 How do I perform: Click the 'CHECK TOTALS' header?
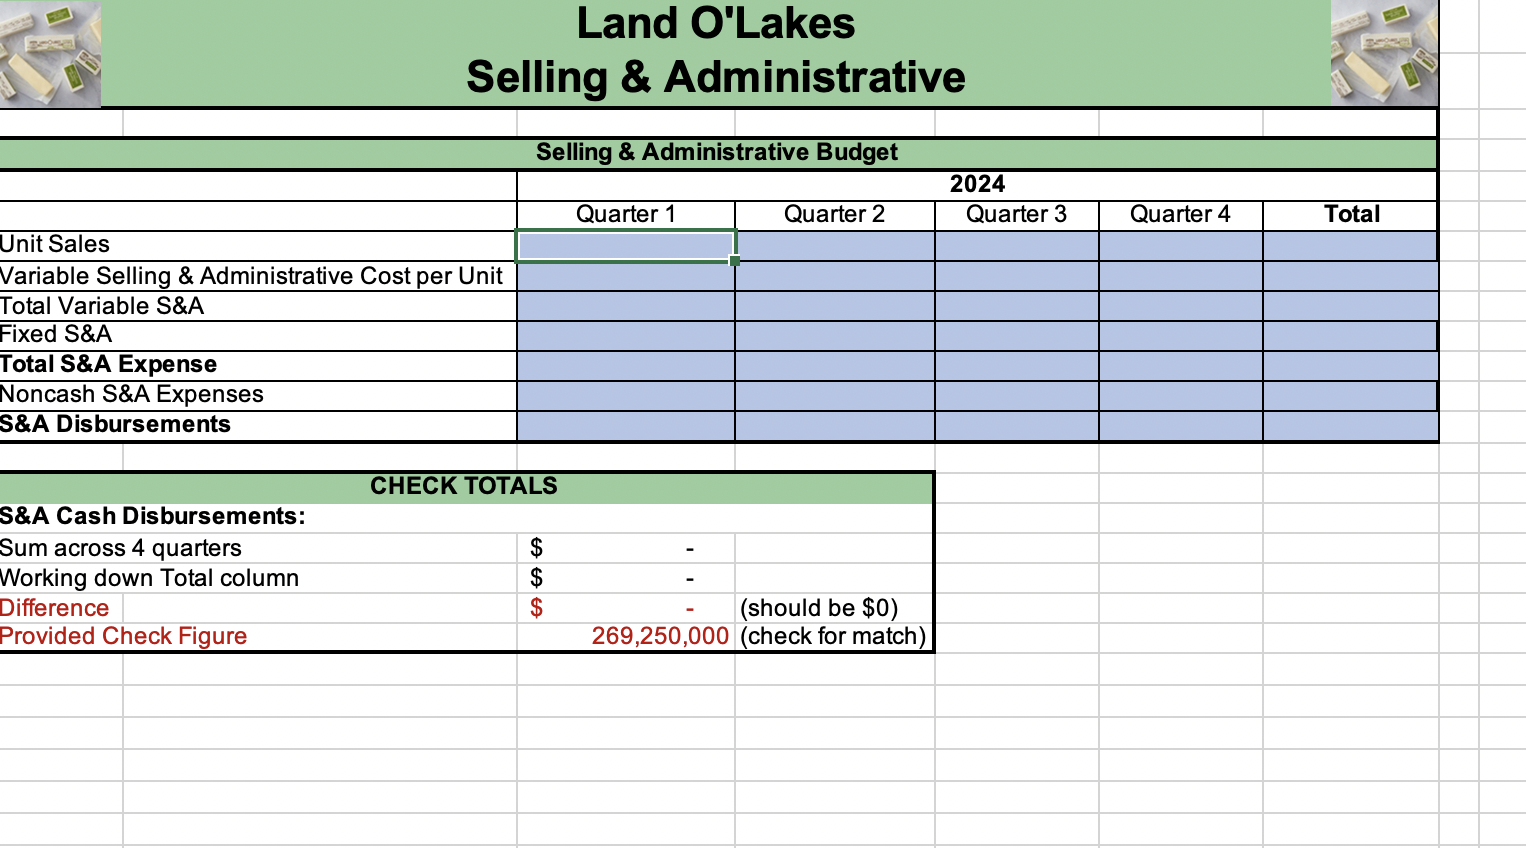(x=464, y=486)
